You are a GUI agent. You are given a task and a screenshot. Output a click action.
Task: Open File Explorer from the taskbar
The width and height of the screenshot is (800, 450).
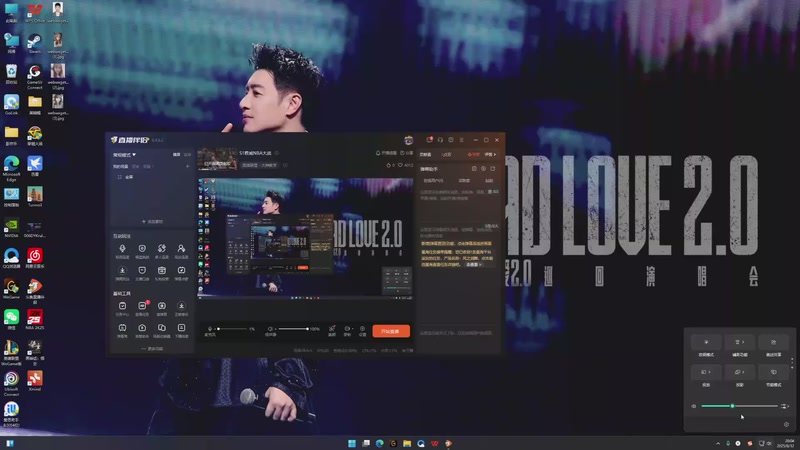pos(407,443)
